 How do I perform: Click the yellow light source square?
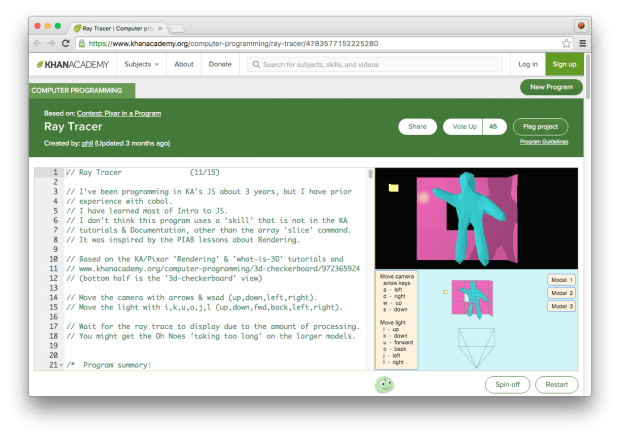click(x=393, y=187)
